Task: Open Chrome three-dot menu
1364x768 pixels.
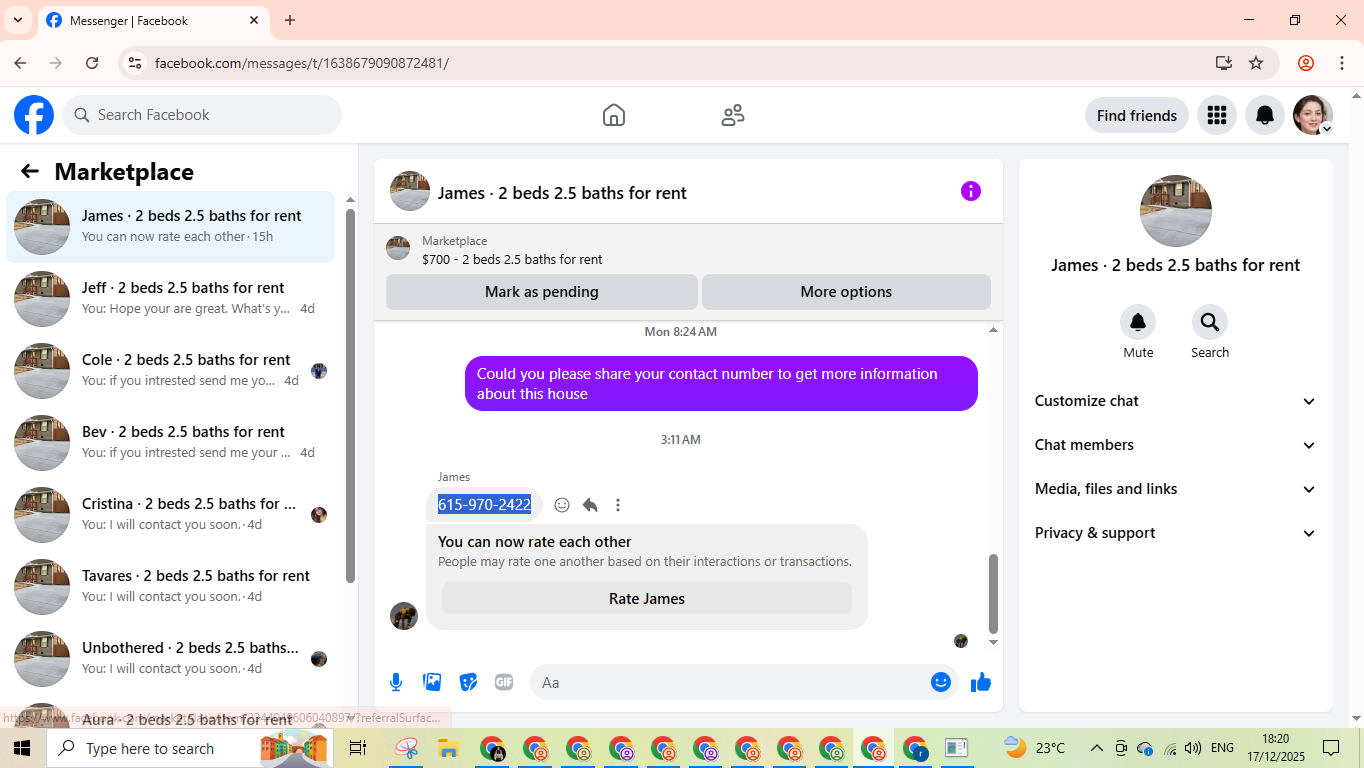Action: point(1342,63)
